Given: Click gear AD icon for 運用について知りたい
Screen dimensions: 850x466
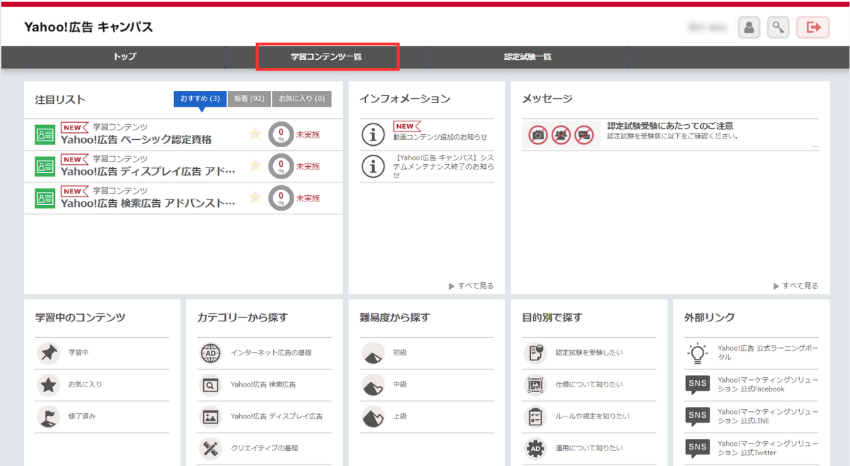Looking at the screenshot, I should 535,449.
